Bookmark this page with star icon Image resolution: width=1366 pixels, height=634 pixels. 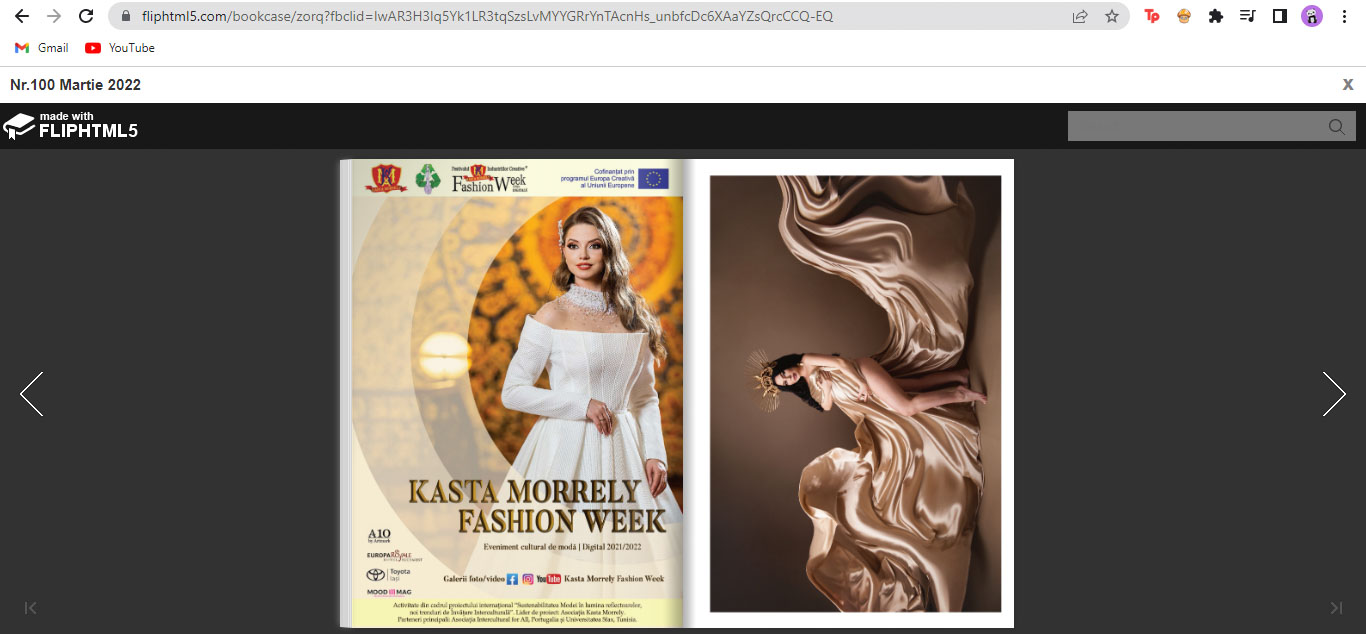(x=1112, y=16)
